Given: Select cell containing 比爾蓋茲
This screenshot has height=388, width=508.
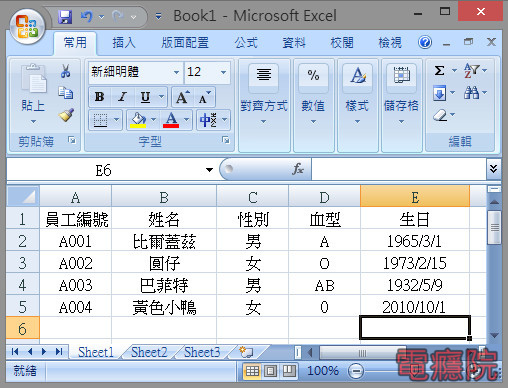Looking at the screenshot, I should [x=164, y=241].
